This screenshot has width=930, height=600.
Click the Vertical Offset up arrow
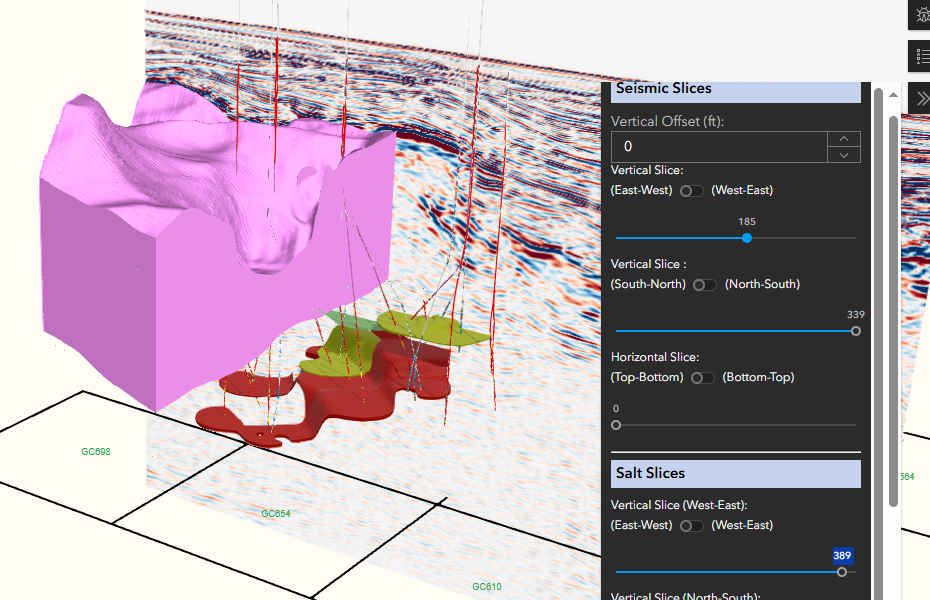click(x=843, y=137)
